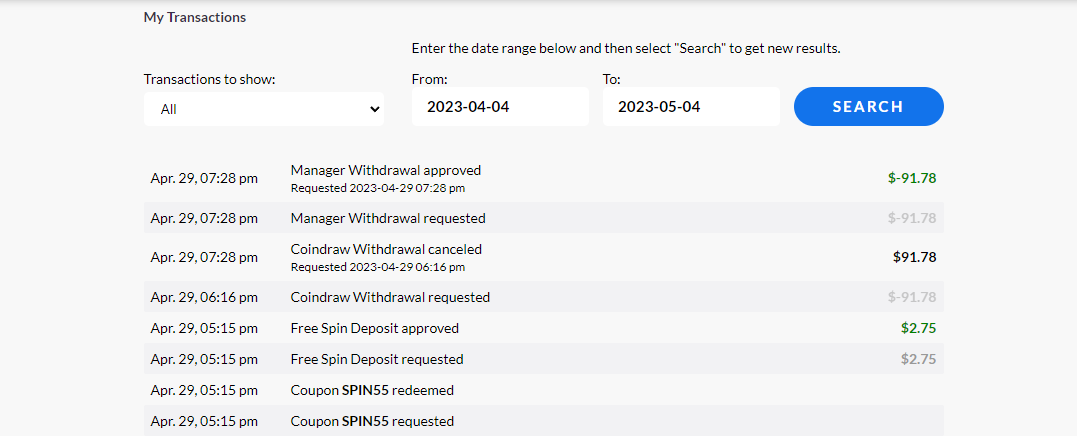Click the Transactions to show label
Screen dimensions: 1077x436
point(209,79)
